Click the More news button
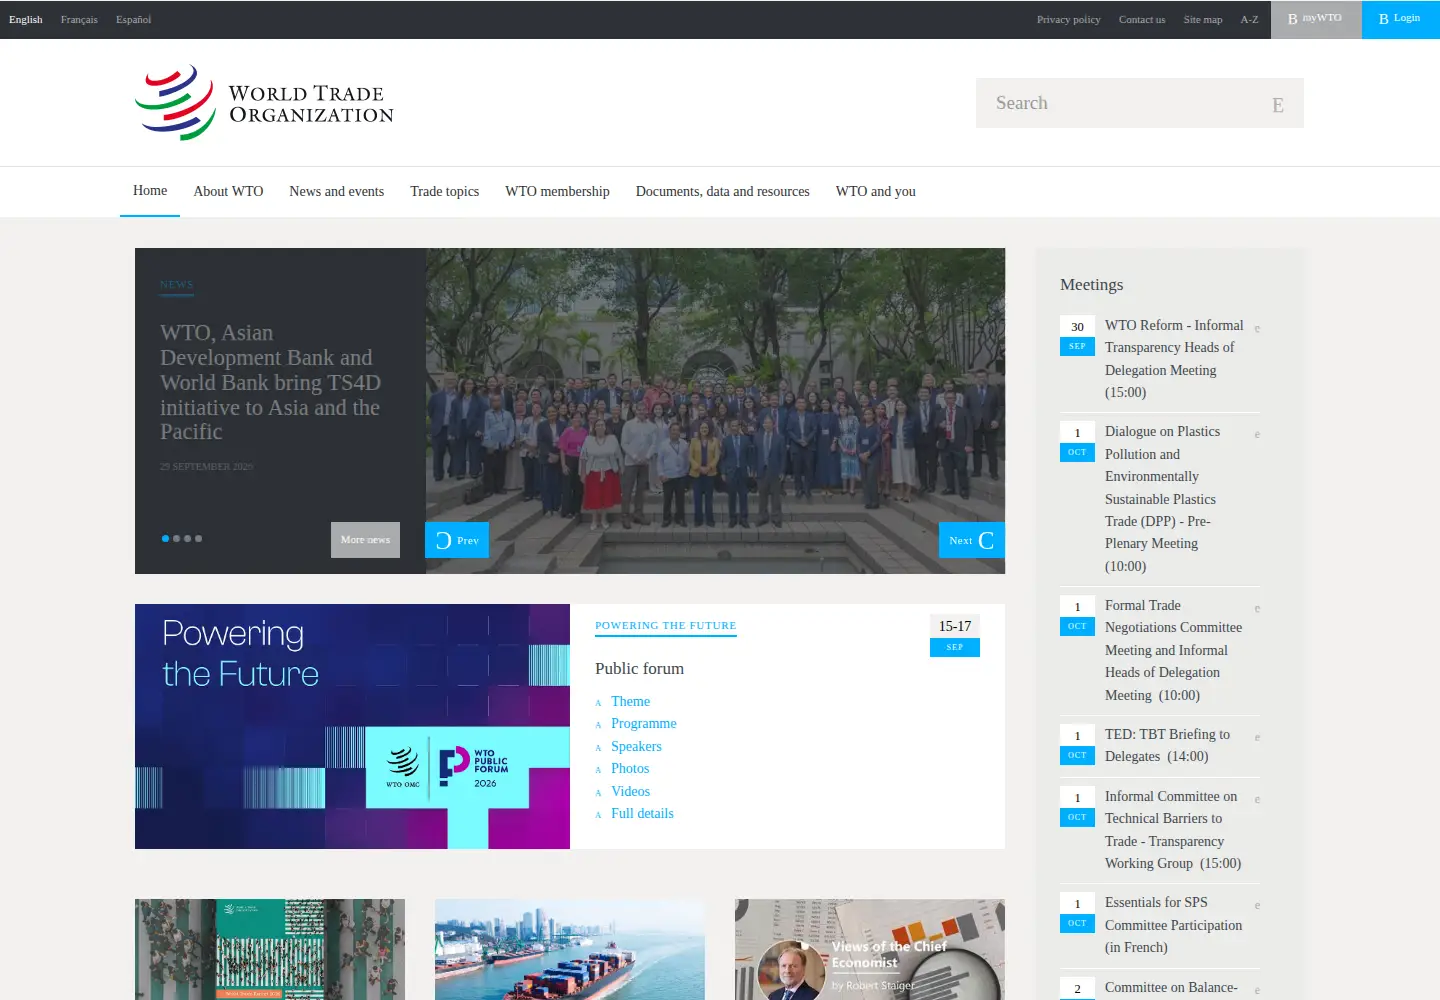 (365, 540)
